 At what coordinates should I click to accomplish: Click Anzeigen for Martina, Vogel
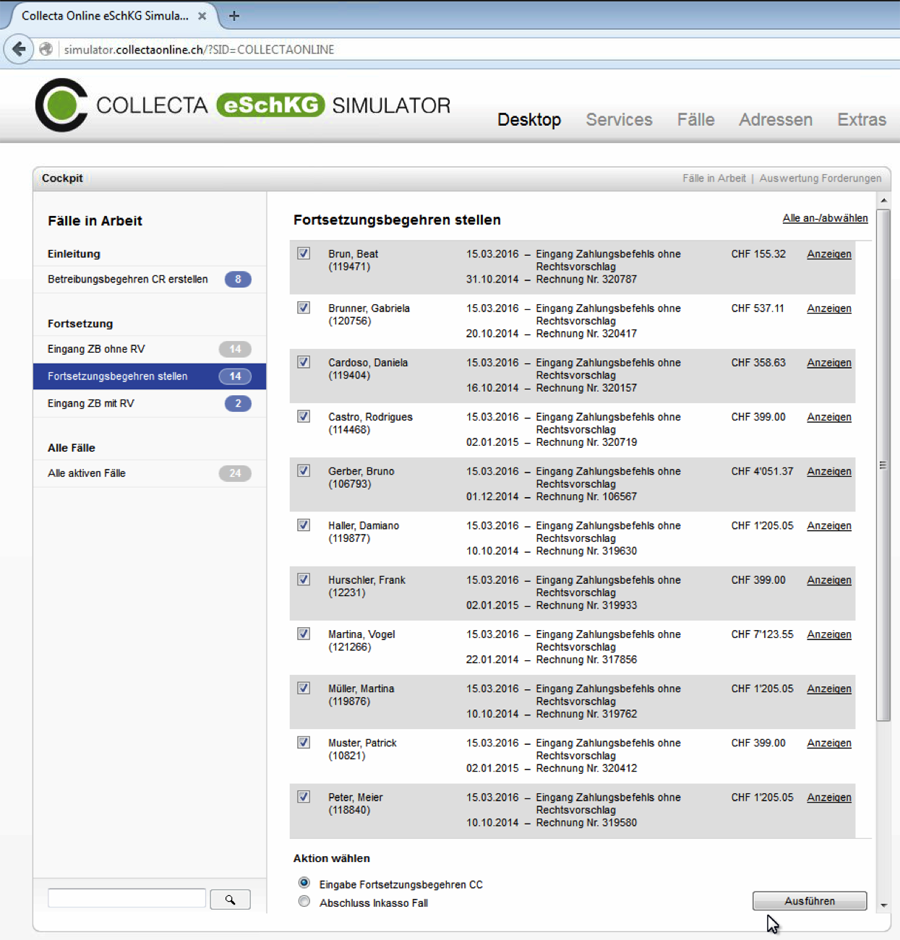pos(829,634)
